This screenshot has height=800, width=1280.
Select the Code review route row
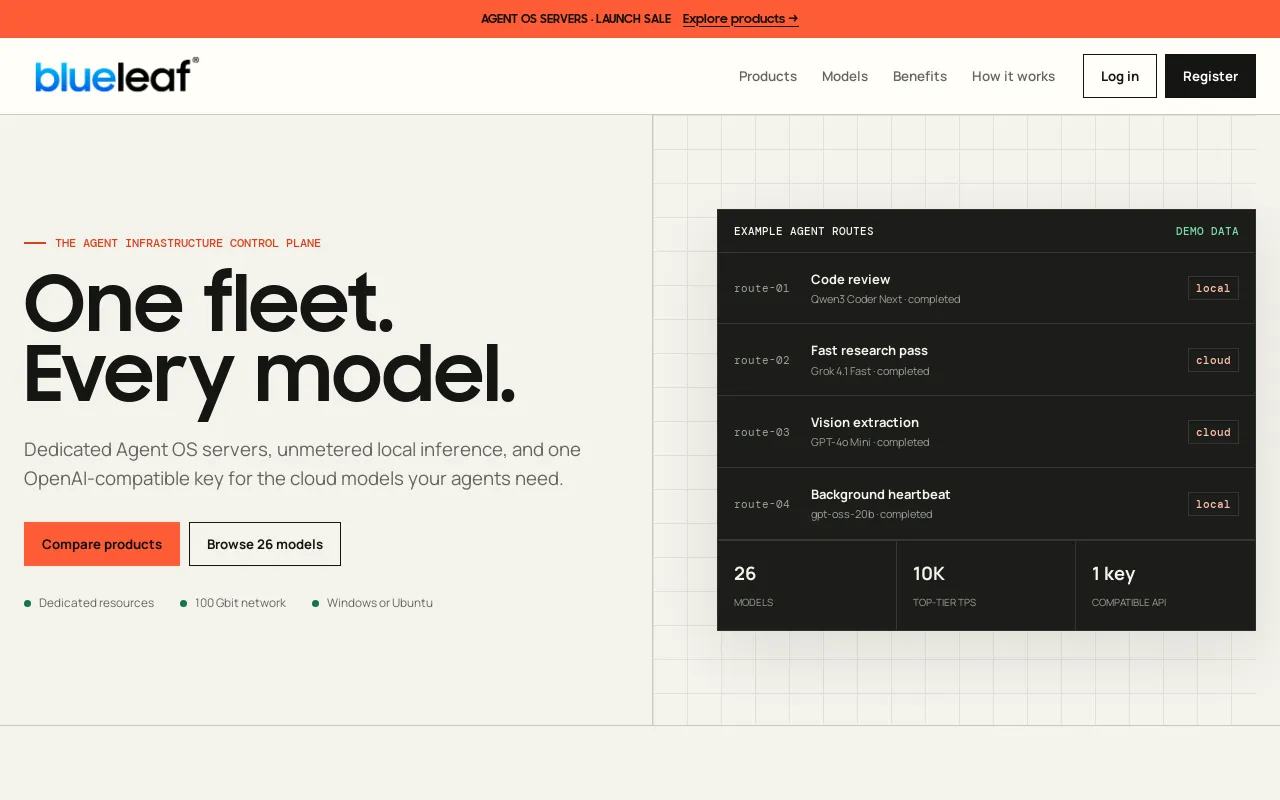point(986,288)
